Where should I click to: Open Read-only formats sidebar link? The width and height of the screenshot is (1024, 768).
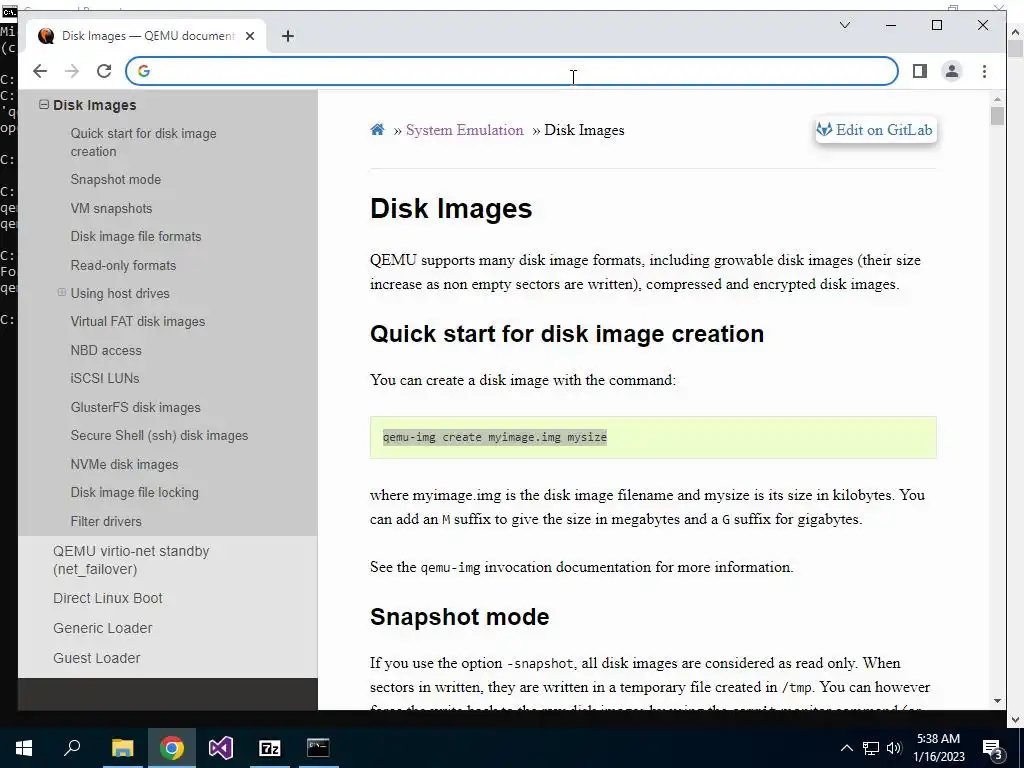coord(123,265)
